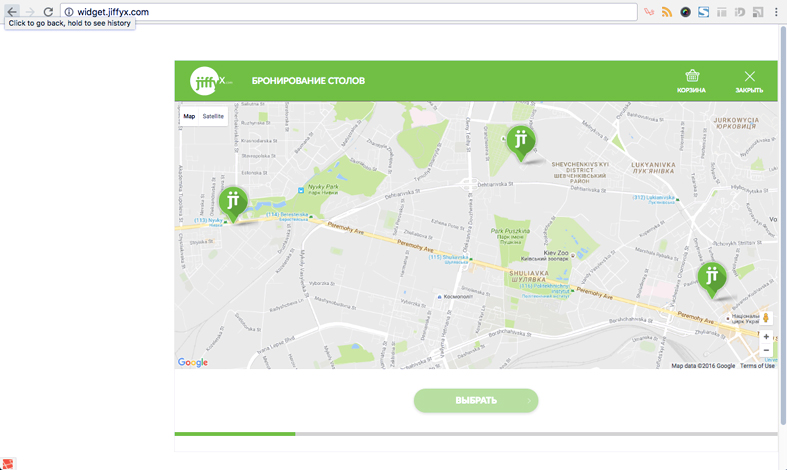Click the RSS feed extension icon

(667, 12)
